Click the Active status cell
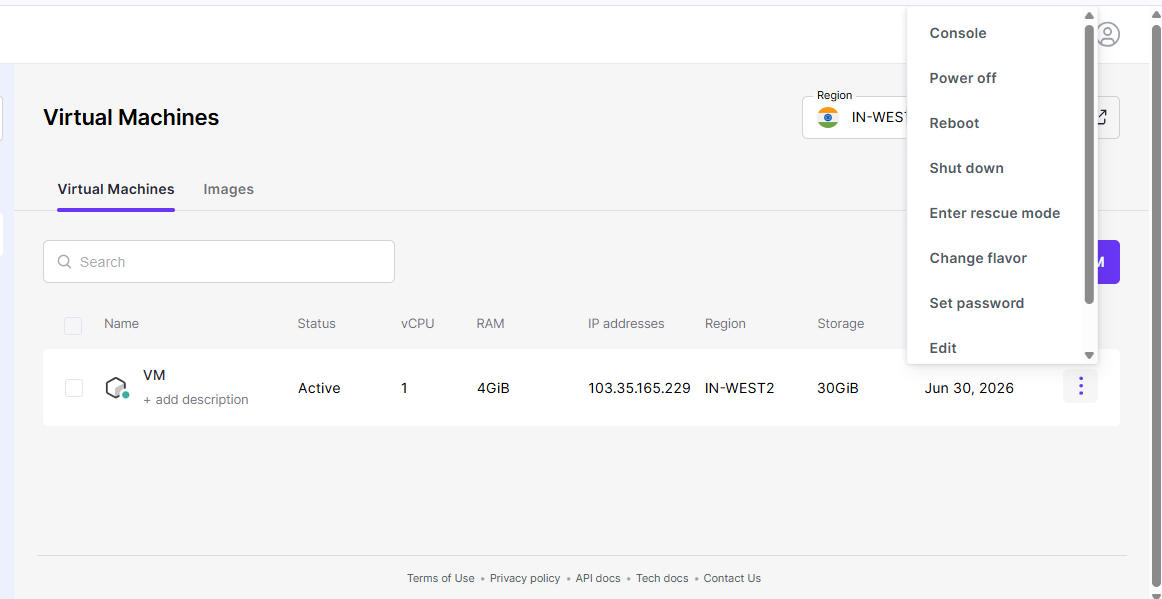1162x599 pixels. click(319, 388)
